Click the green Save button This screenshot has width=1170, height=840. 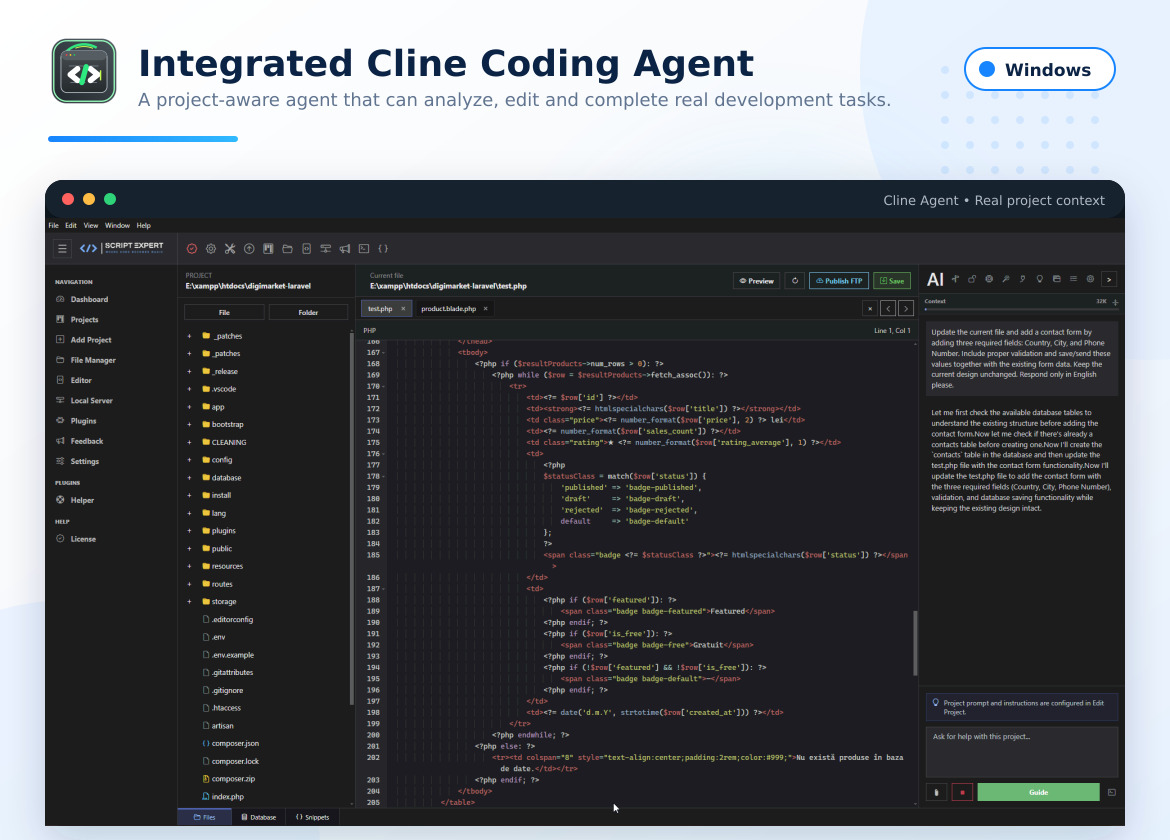(x=892, y=281)
